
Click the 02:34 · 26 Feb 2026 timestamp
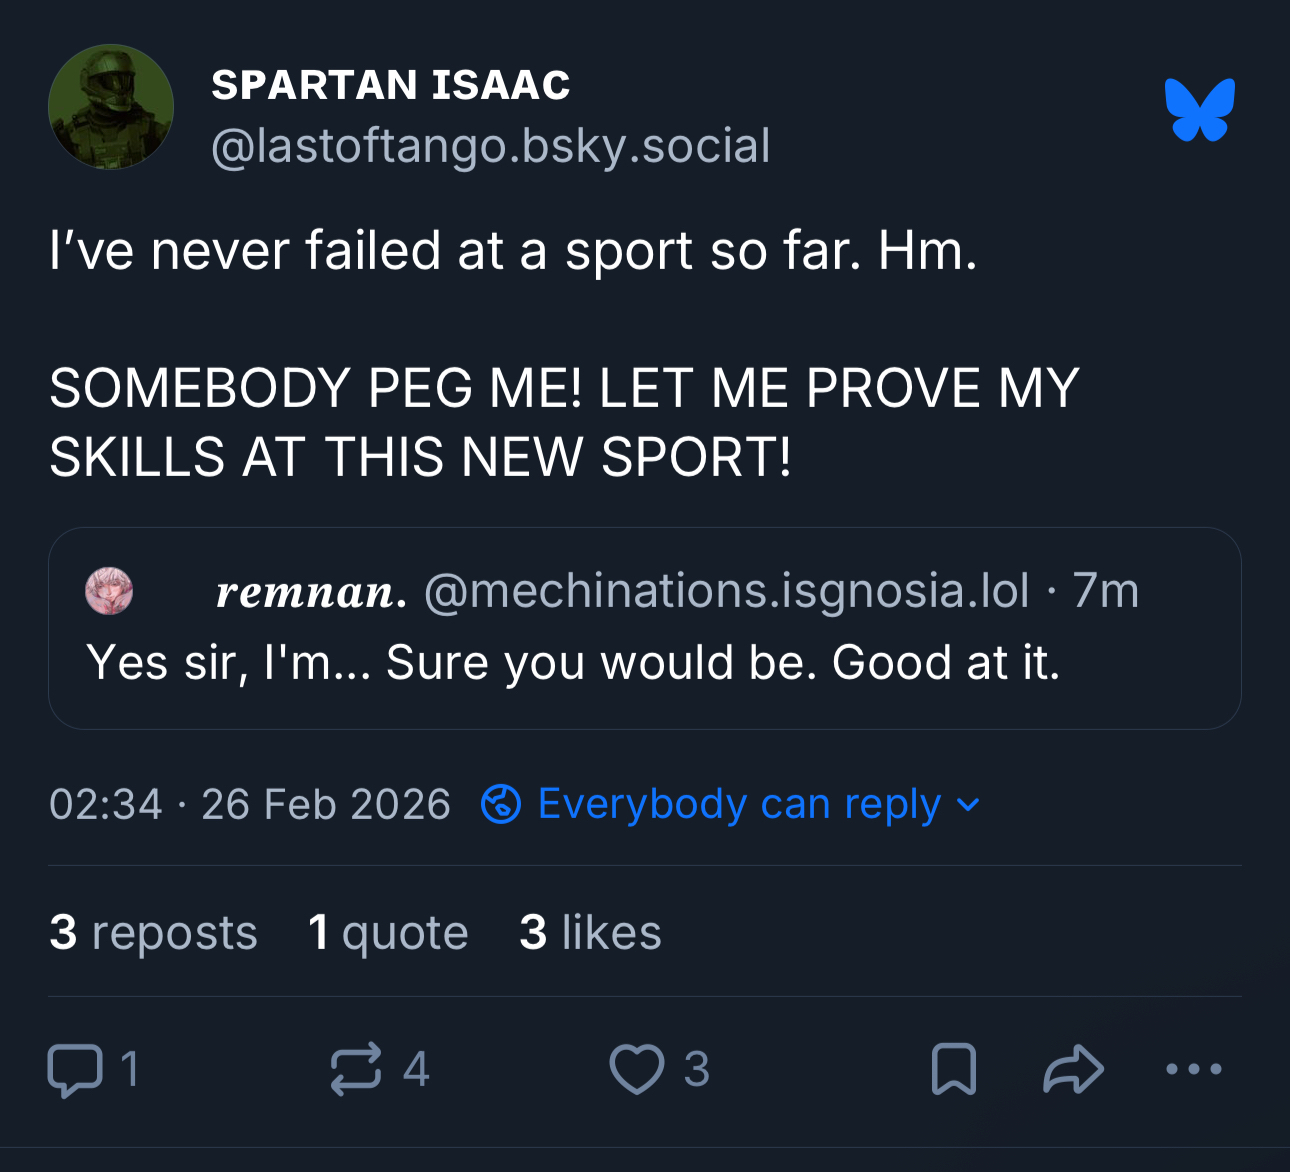click(x=250, y=804)
